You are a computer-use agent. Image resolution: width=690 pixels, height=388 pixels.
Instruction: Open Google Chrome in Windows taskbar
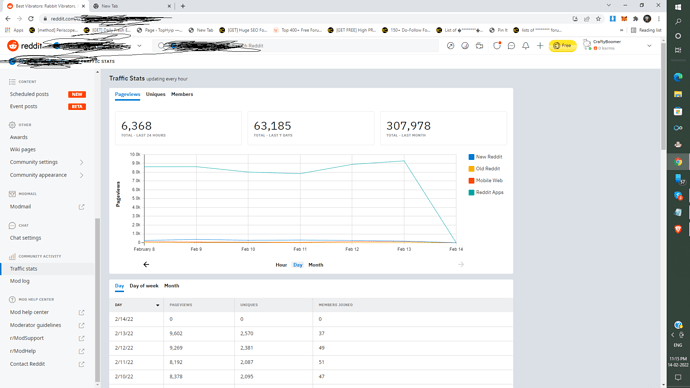click(678, 162)
